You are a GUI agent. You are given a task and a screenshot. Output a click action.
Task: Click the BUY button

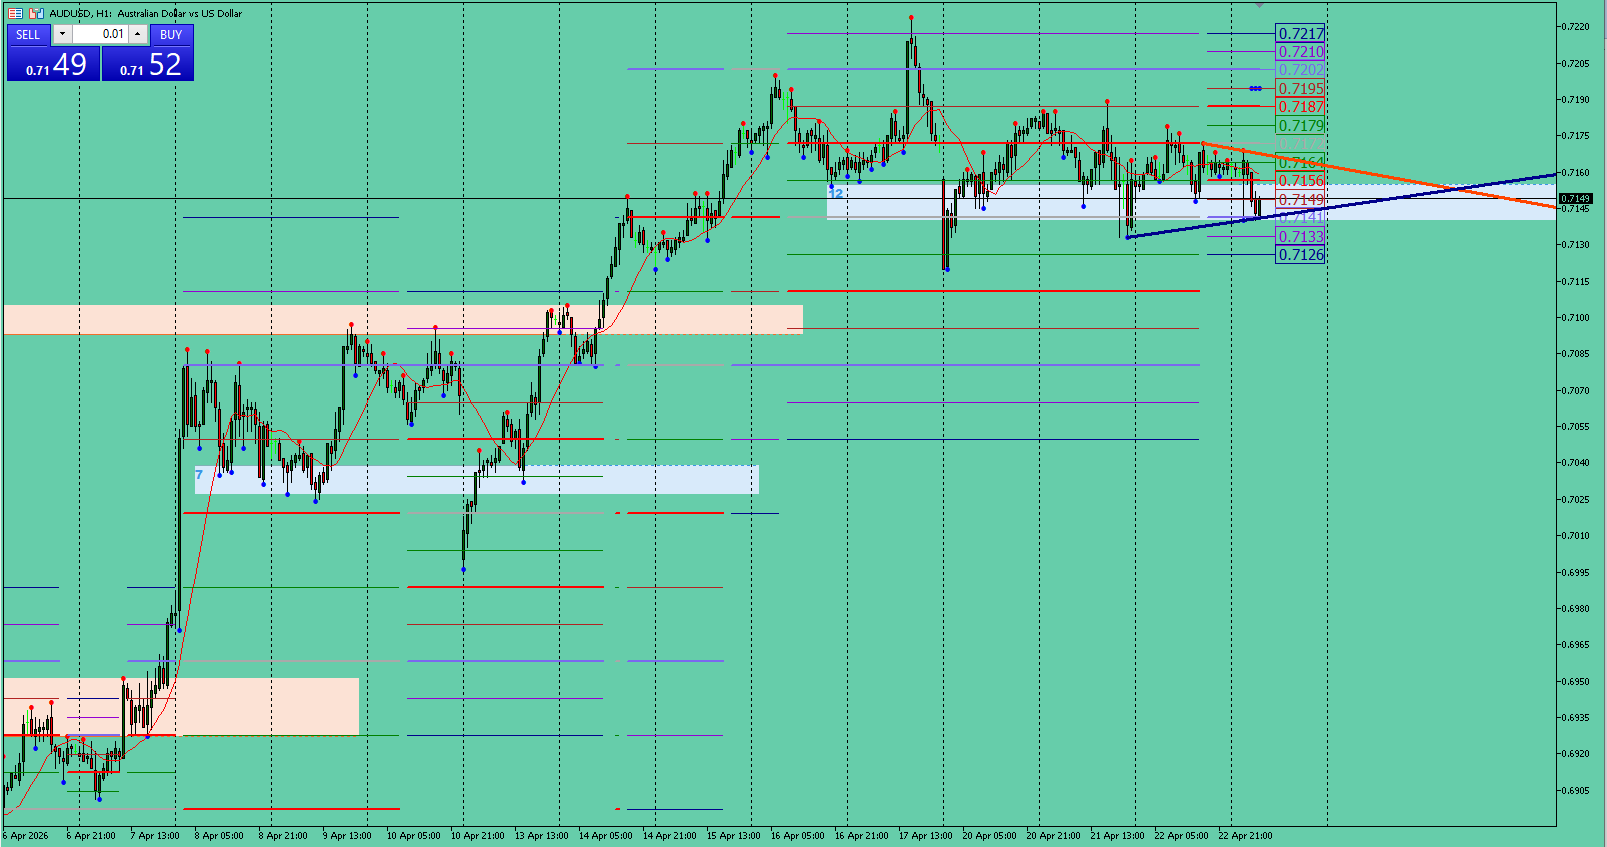pyautogui.click(x=171, y=34)
